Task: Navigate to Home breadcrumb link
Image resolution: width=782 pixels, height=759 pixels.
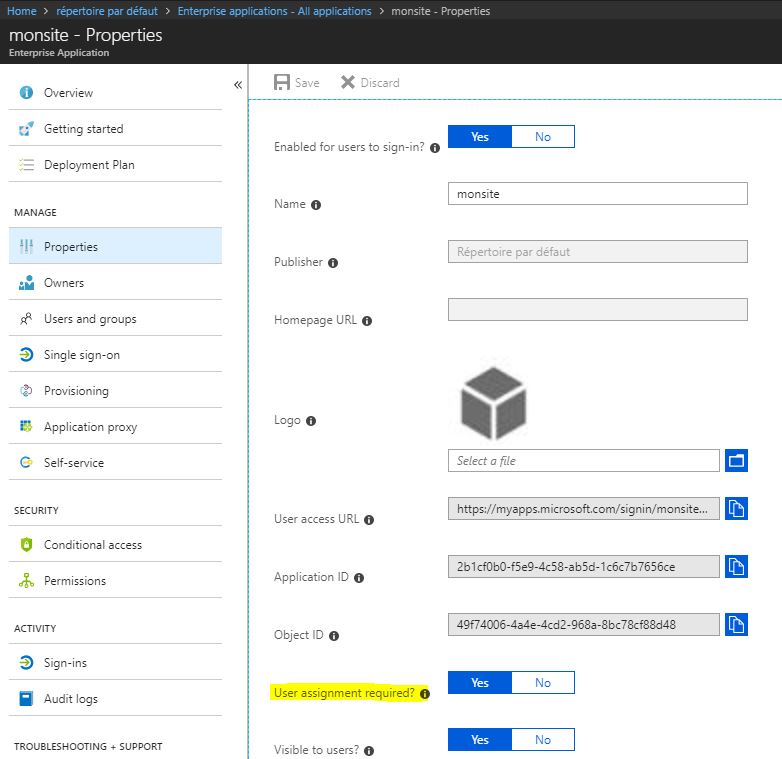Action: [x=22, y=11]
